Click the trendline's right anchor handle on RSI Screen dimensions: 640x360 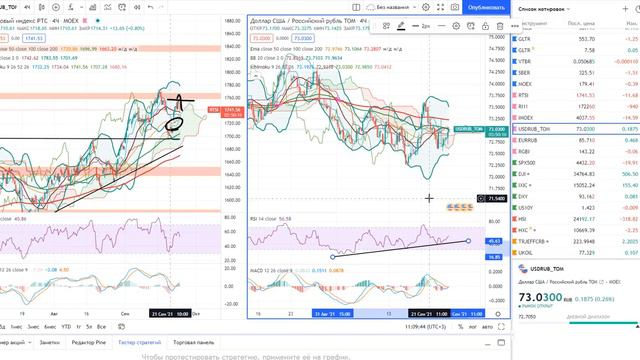(x=468, y=241)
